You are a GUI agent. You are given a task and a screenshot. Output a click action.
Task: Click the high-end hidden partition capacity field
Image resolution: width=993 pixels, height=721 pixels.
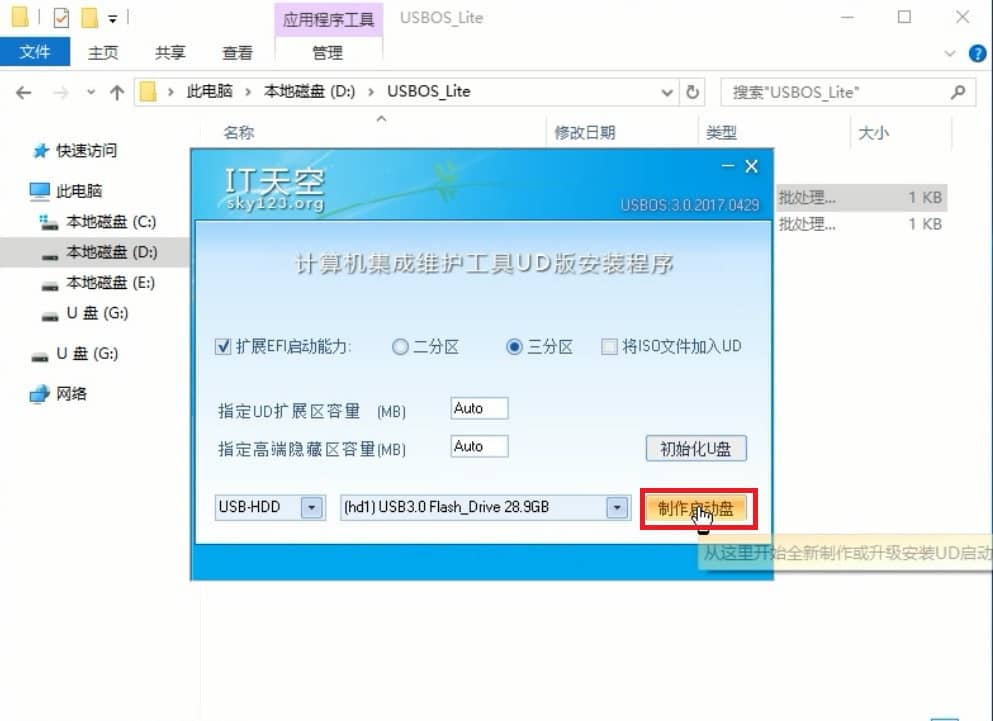point(479,446)
